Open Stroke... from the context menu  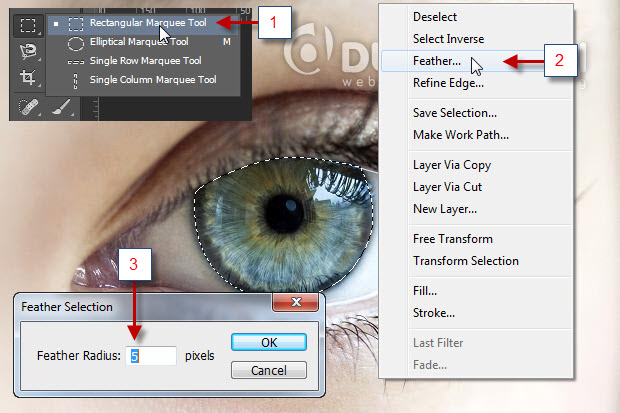tap(434, 313)
